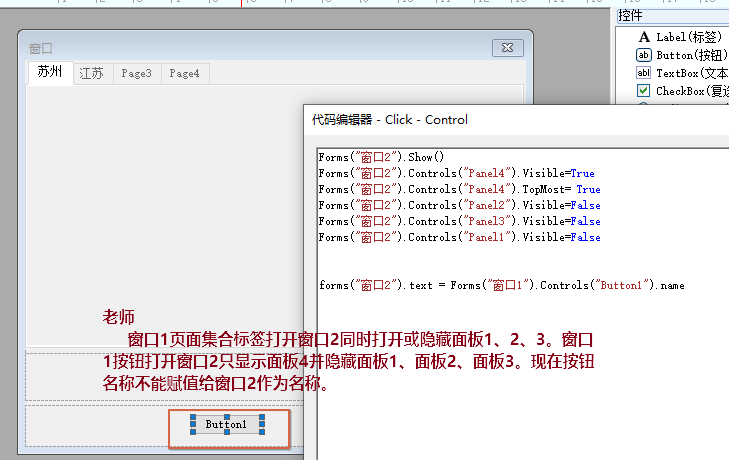
Task: Click code line assigning Button1 name
Action: tap(502, 285)
